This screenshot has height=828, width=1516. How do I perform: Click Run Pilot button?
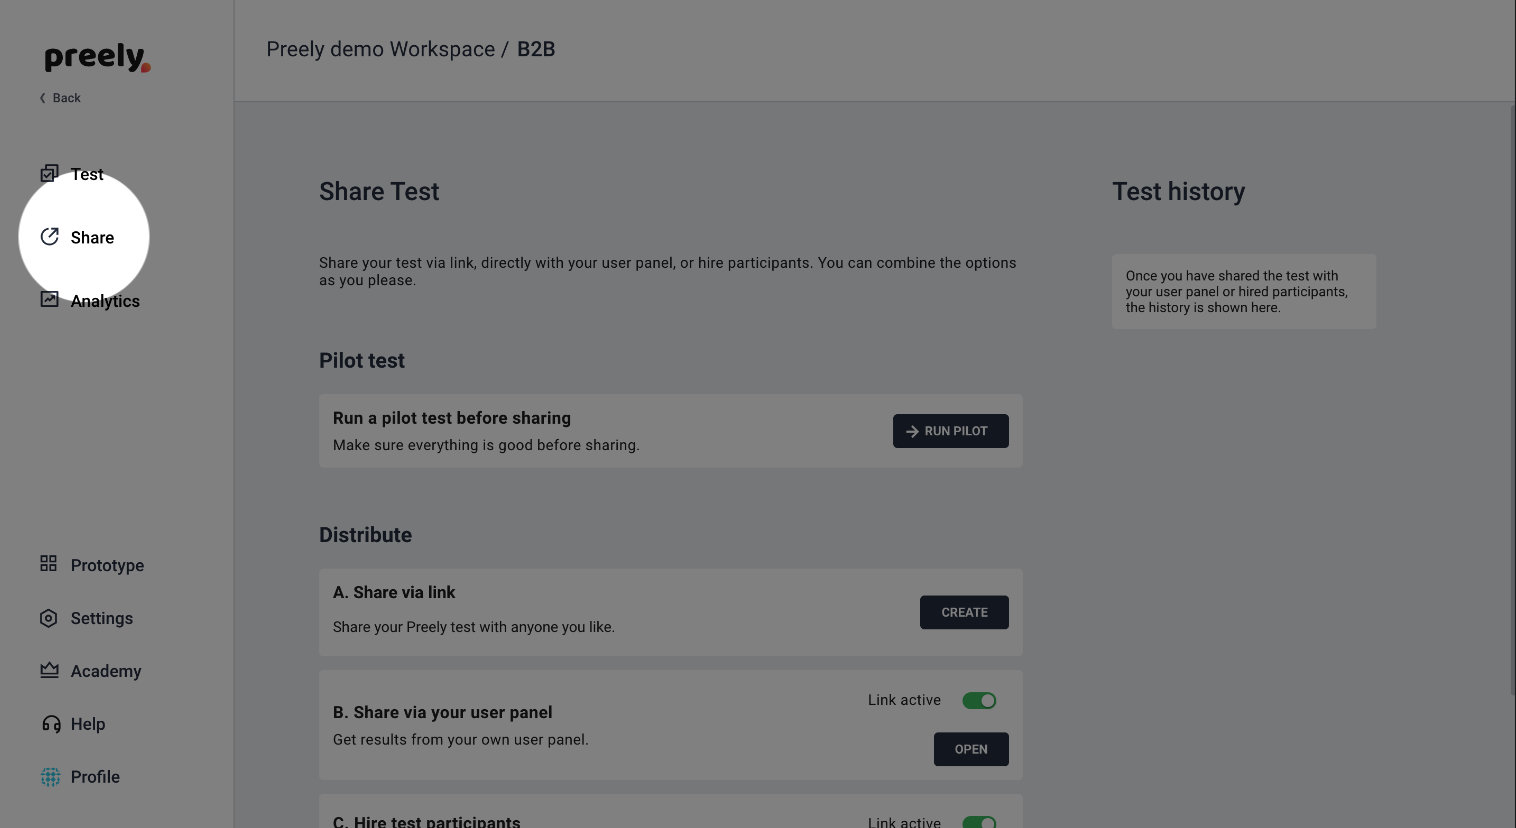point(950,431)
